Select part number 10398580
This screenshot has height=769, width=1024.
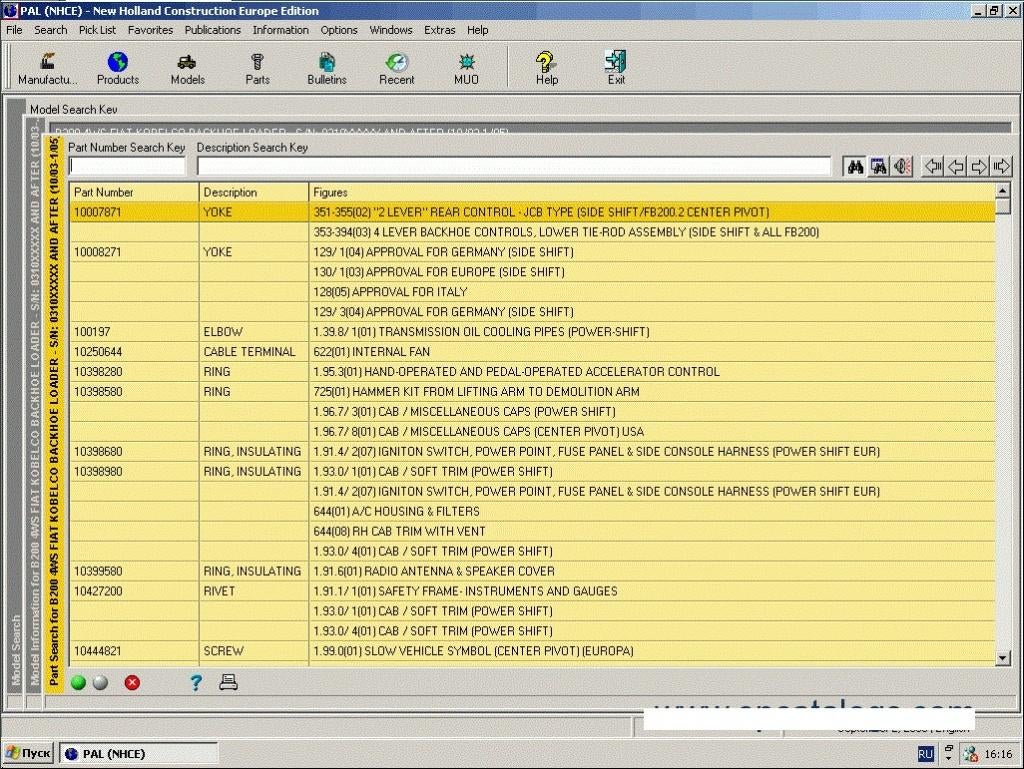[x=97, y=392]
